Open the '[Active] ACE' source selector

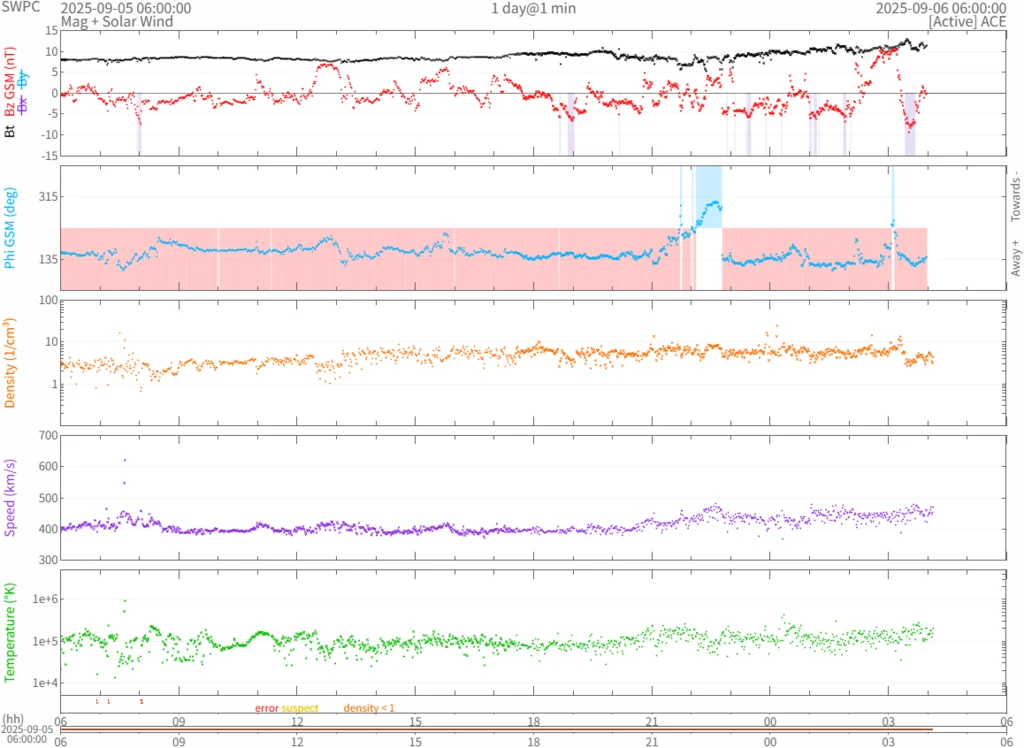pyautogui.click(x=965, y=21)
